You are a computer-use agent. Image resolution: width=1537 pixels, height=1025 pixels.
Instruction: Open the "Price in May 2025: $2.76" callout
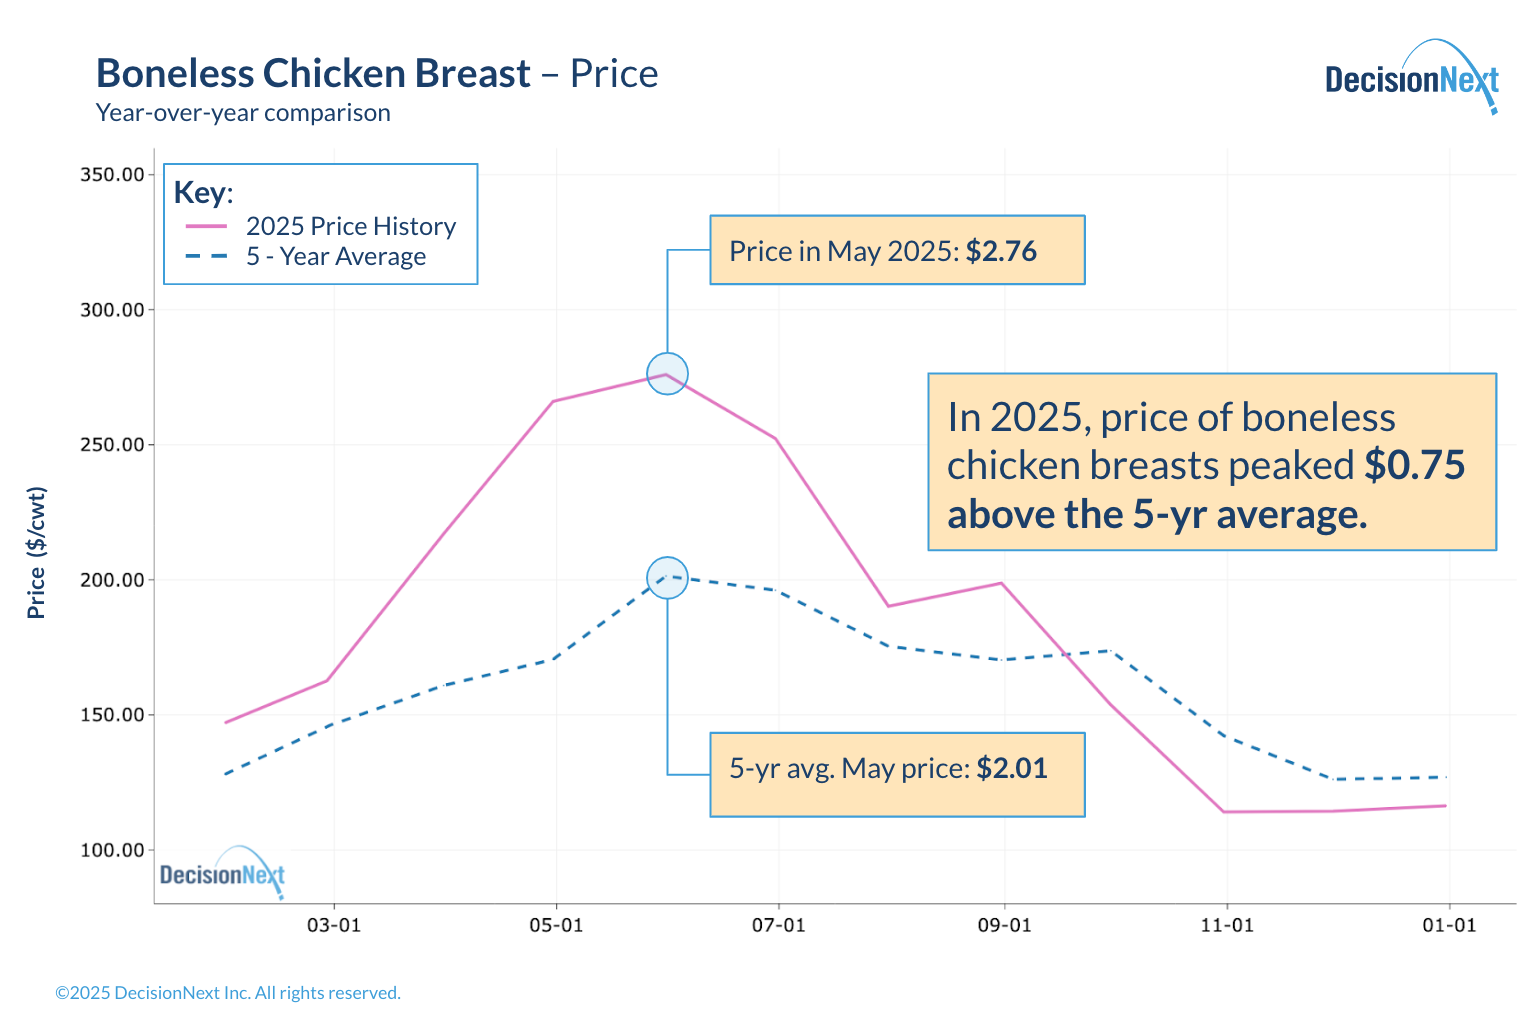click(x=897, y=250)
